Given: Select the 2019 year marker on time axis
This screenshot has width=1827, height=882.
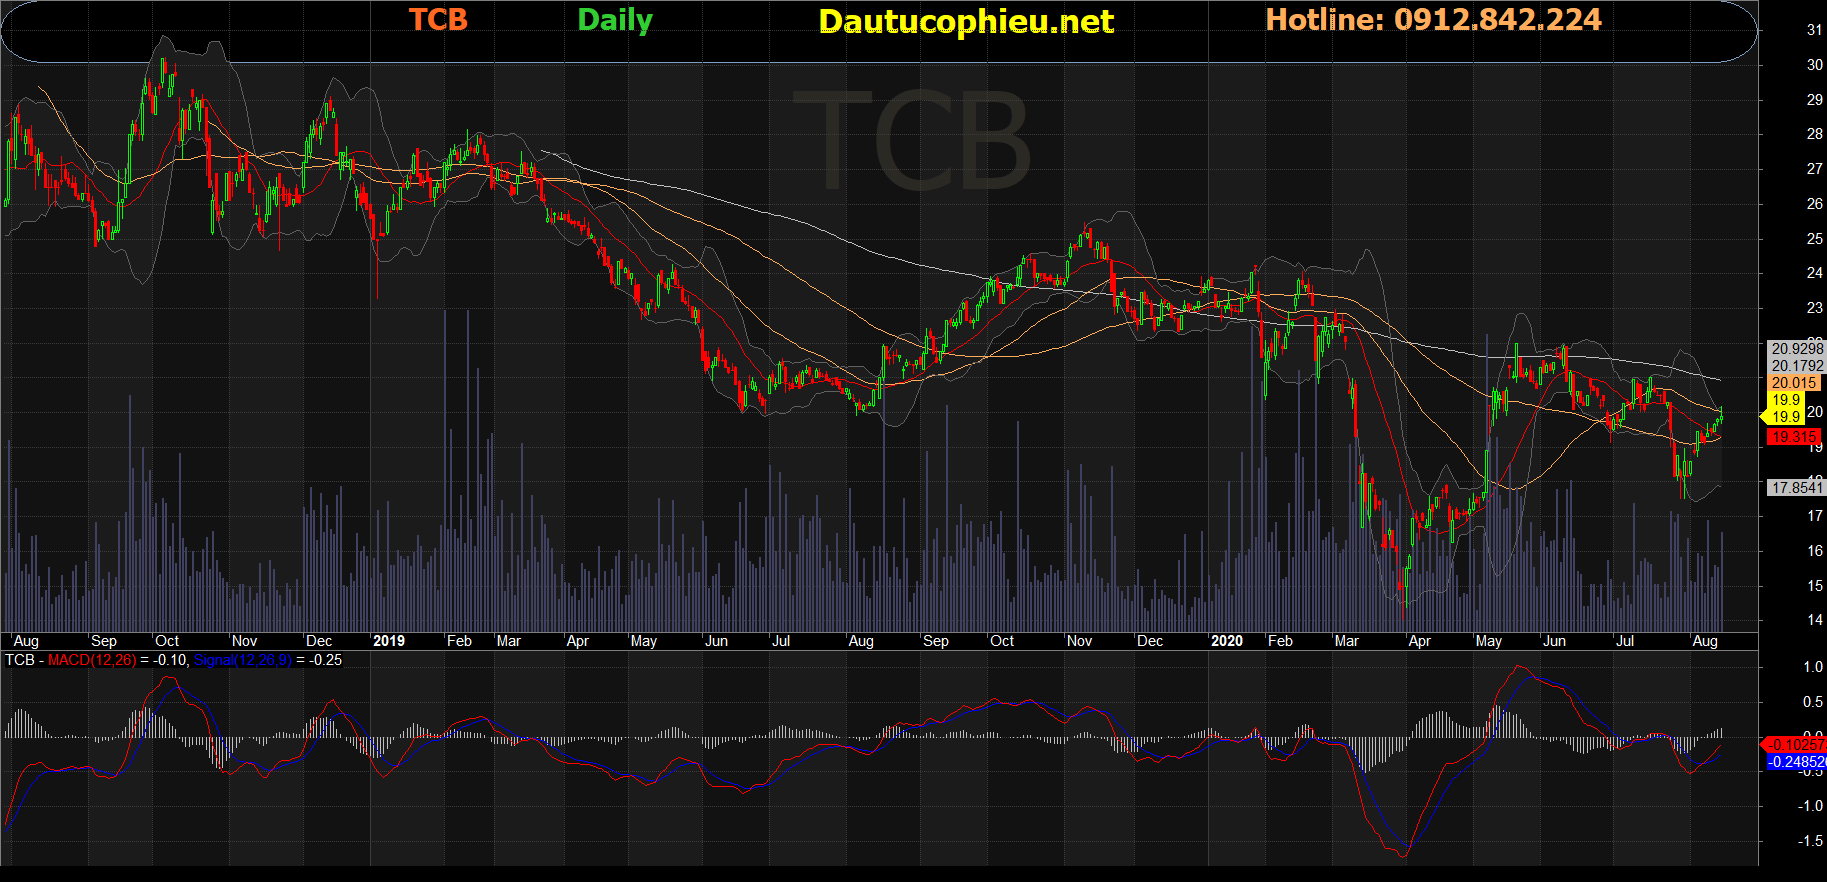Looking at the screenshot, I should 388,641.
